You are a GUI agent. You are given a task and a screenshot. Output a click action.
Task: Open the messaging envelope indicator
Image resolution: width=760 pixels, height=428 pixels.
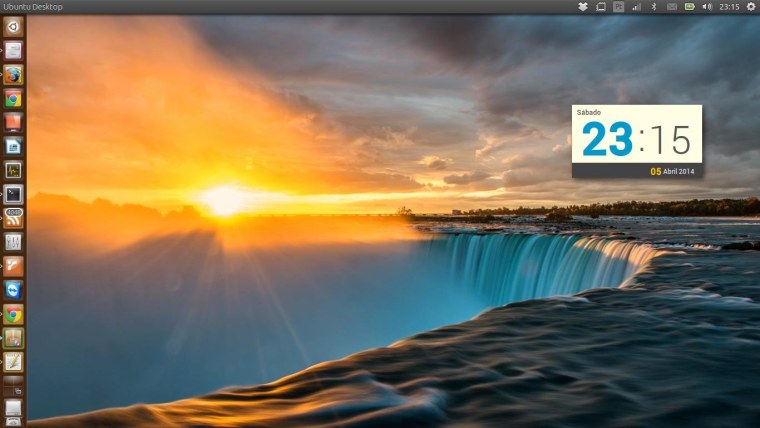click(671, 7)
